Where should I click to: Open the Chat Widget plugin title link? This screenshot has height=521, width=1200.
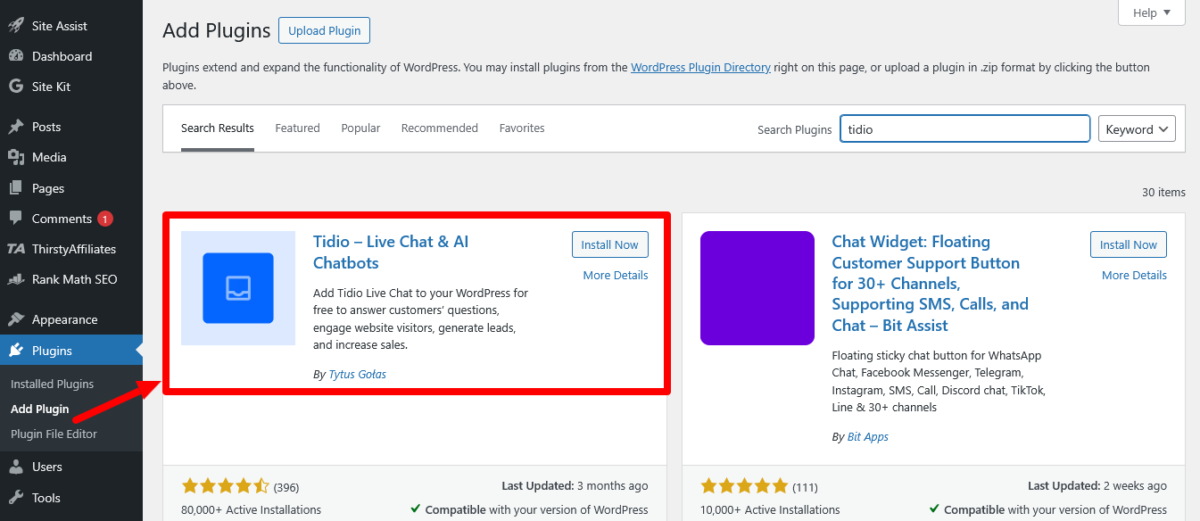pyautogui.click(x=930, y=283)
